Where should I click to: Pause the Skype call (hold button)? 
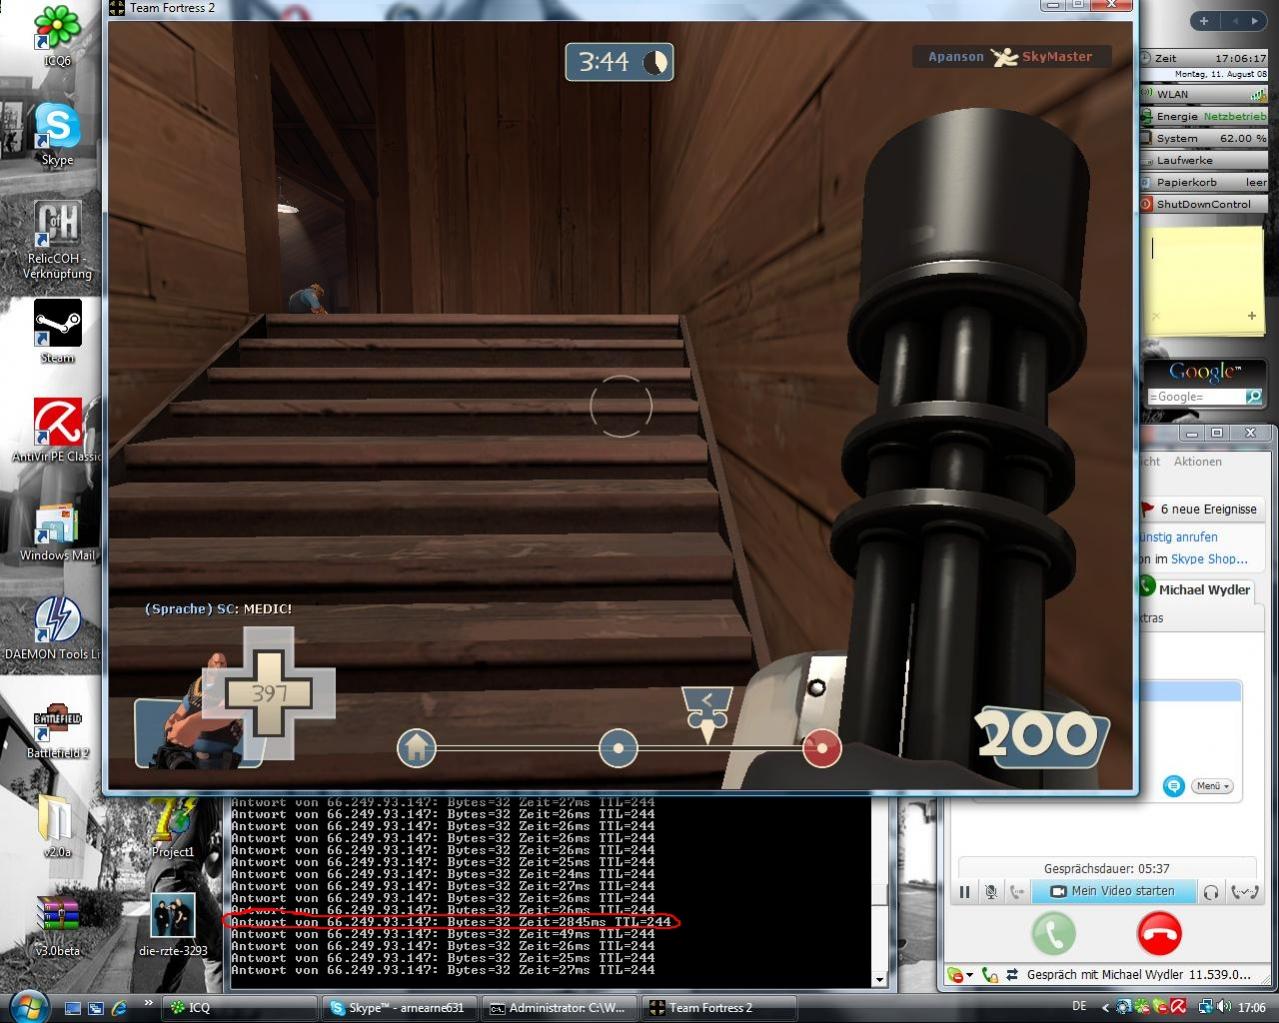pos(965,891)
